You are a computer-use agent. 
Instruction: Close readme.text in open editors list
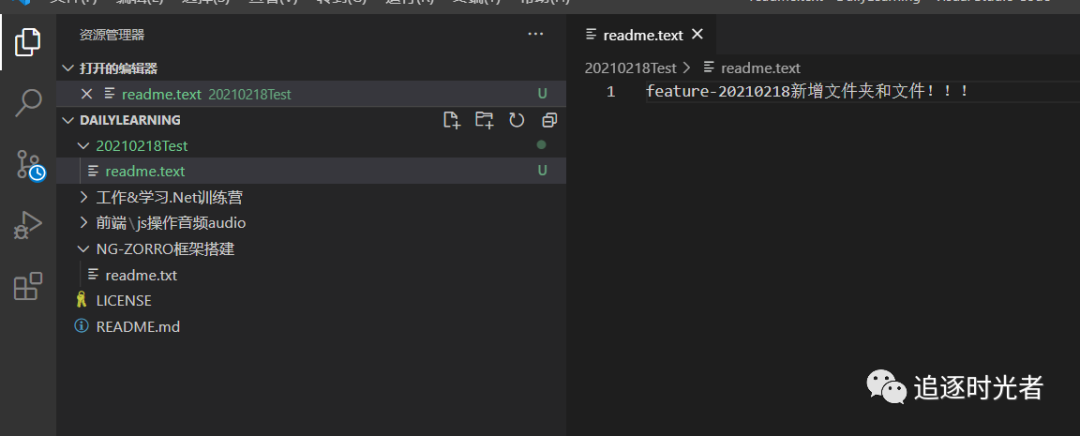point(86,94)
